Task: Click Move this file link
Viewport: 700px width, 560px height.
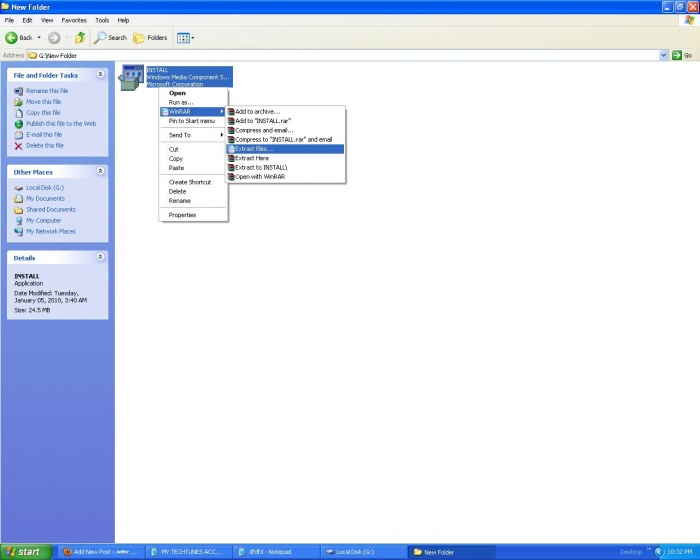Action: tap(43, 102)
